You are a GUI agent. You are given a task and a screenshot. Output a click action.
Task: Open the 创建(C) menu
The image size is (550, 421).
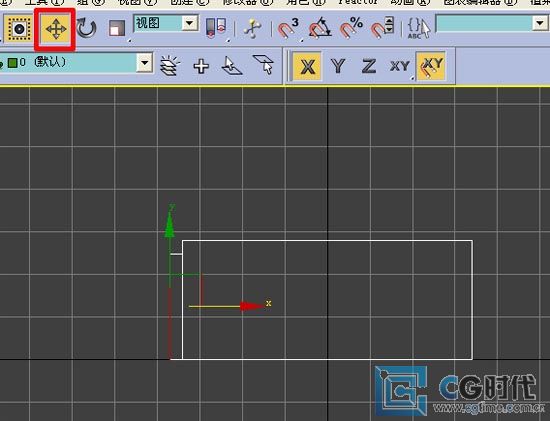point(189,2)
